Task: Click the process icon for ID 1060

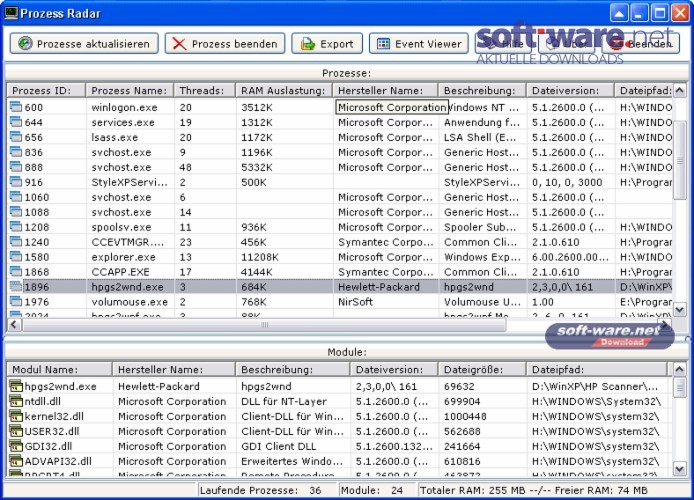Action: [x=16, y=197]
